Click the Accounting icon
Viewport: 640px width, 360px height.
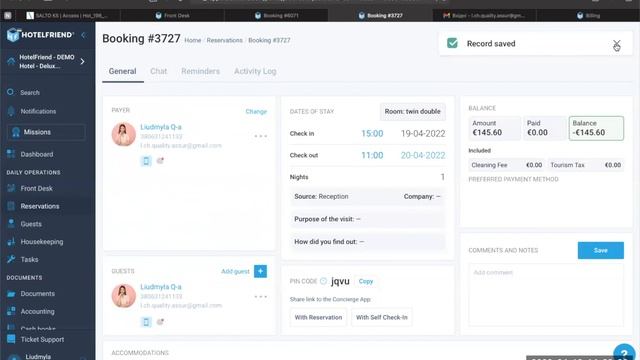(11, 311)
